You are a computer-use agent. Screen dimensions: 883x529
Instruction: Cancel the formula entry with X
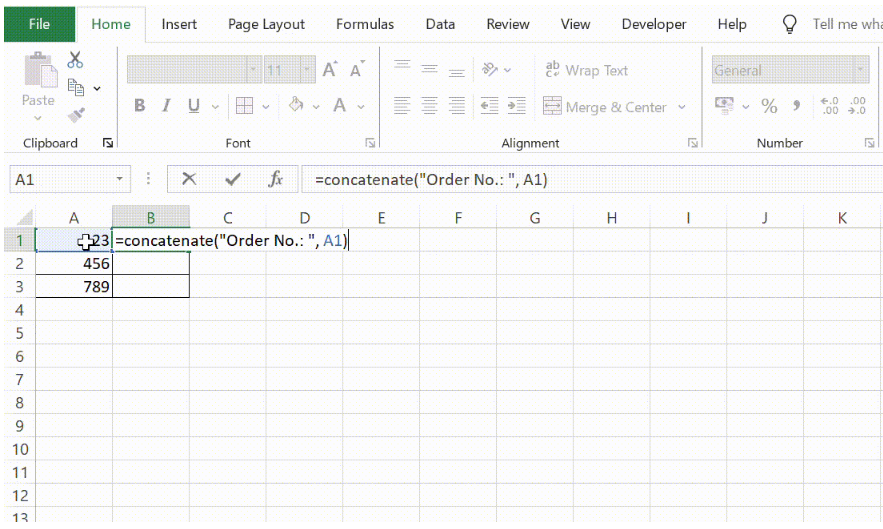click(189, 179)
